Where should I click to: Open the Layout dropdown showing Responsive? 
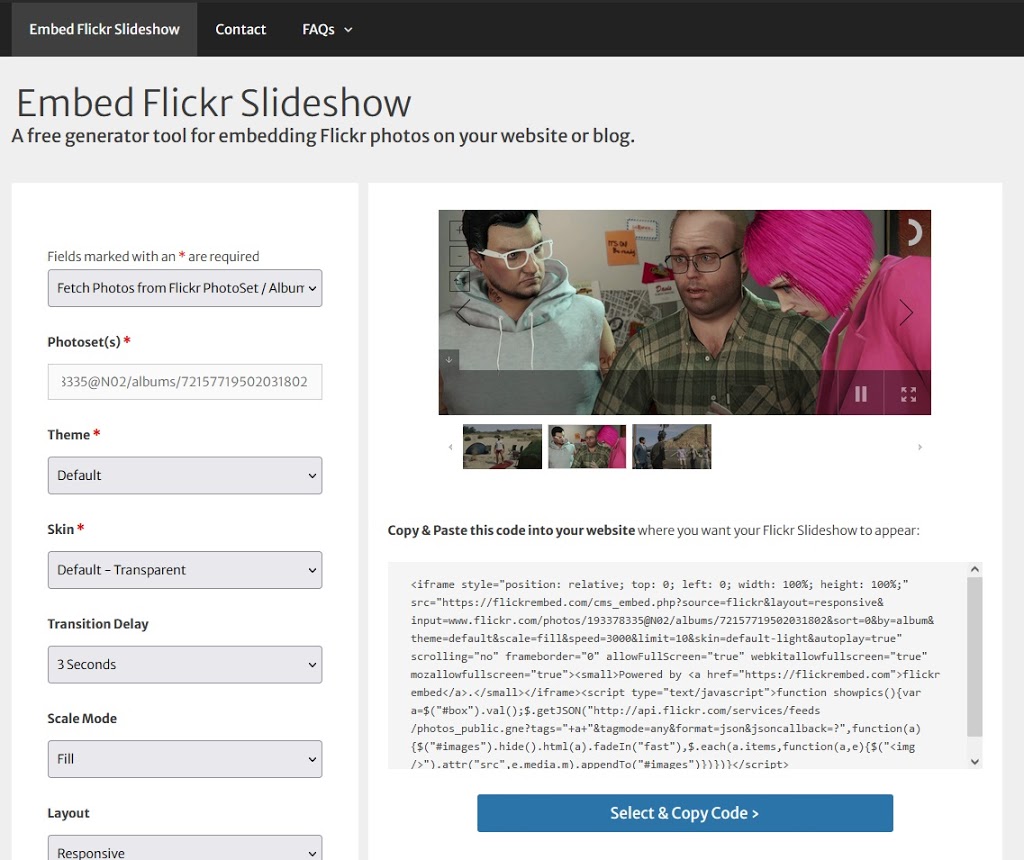tap(185, 848)
